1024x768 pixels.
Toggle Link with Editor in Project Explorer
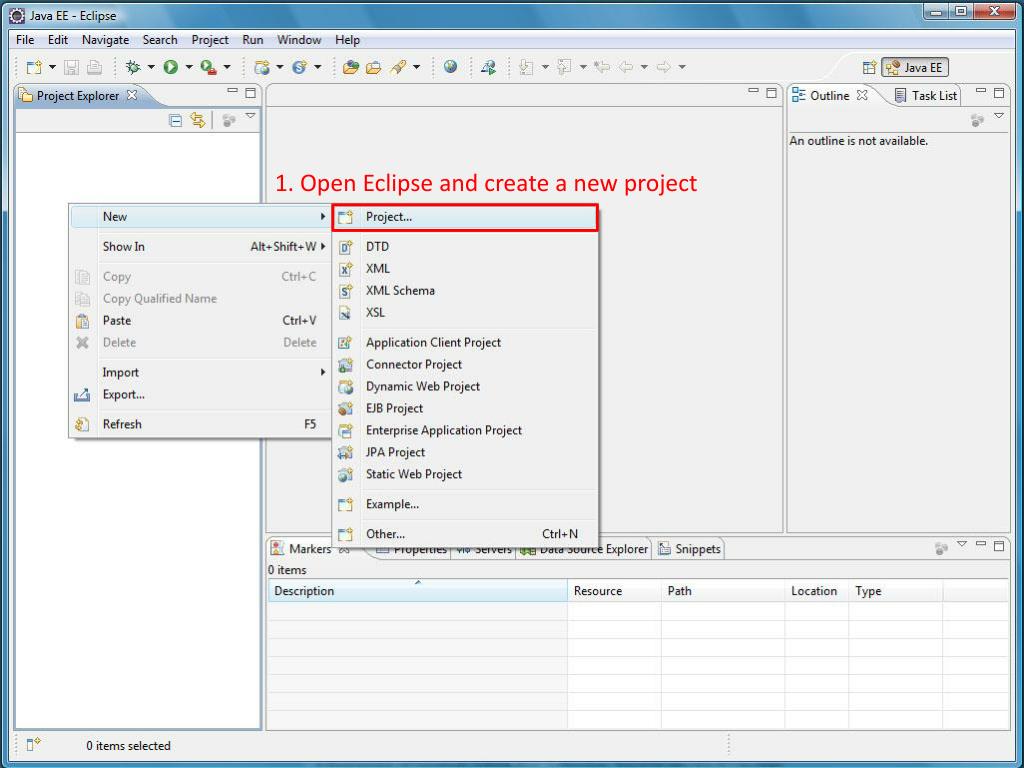pyautogui.click(x=198, y=119)
